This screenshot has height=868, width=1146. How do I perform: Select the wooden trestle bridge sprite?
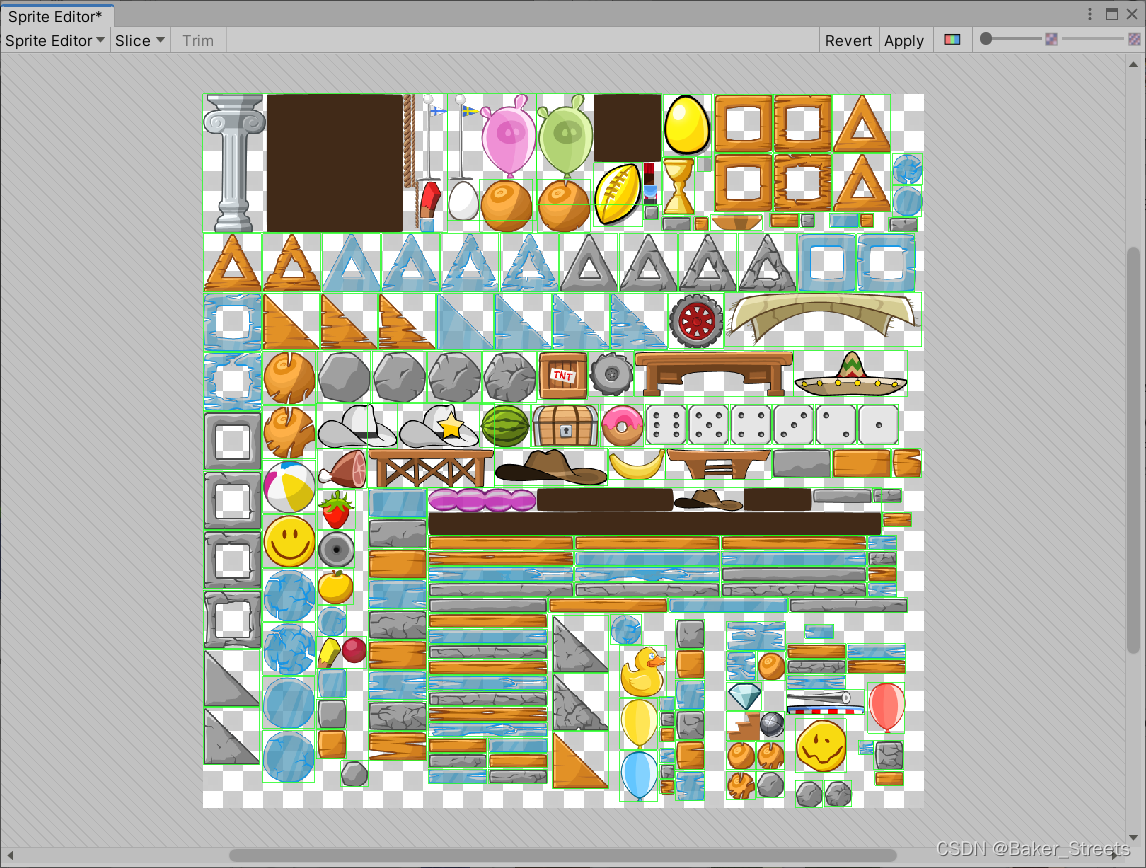[x=430, y=468]
